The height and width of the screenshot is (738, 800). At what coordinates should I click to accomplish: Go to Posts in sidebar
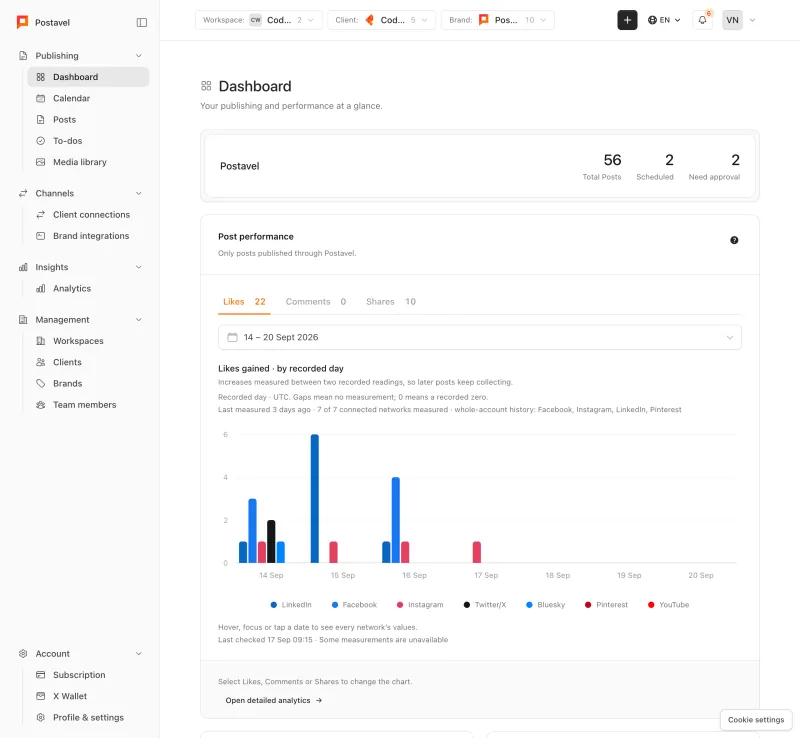point(88,119)
